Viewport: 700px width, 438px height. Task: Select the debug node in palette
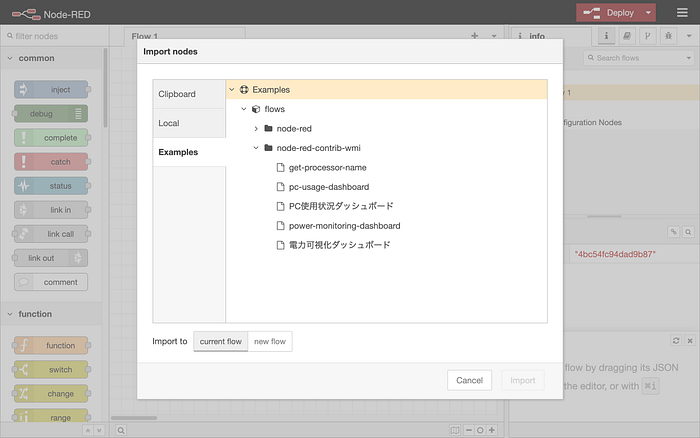51,113
